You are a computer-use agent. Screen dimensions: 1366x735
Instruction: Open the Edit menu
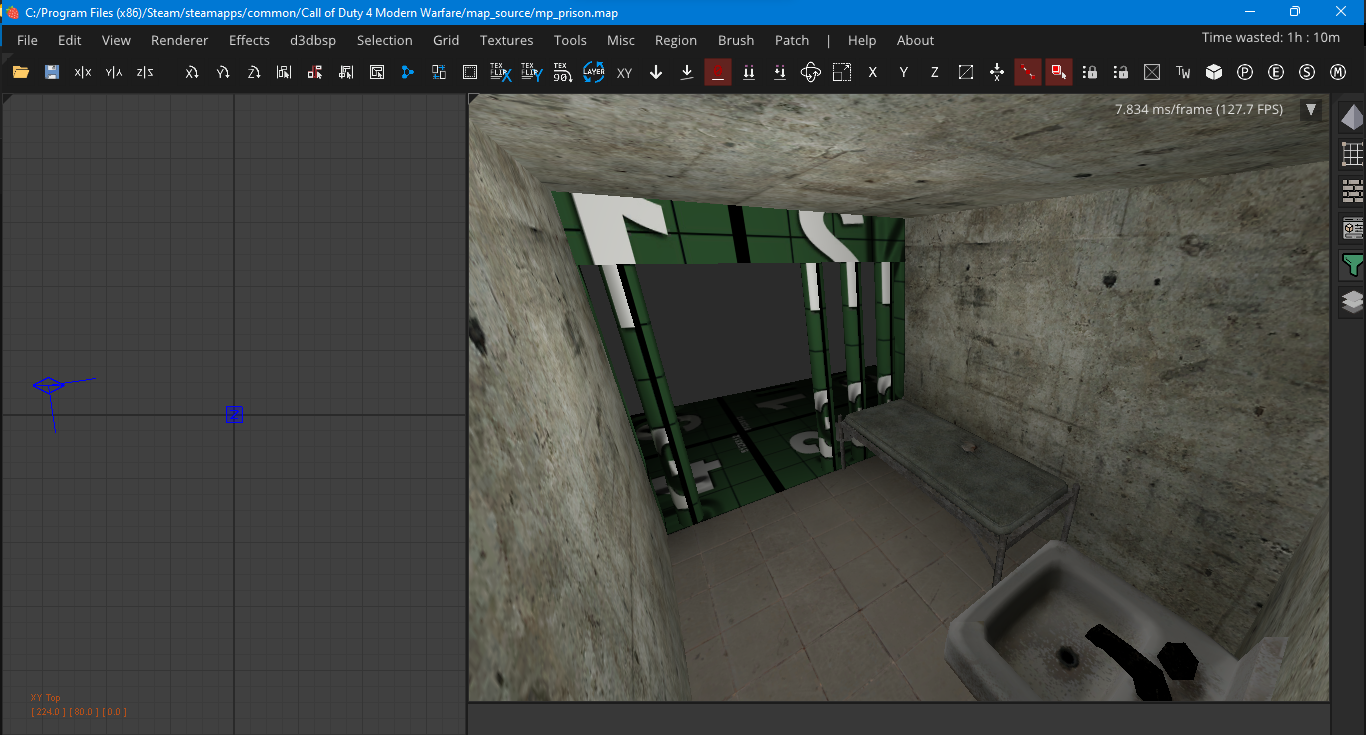69,40
